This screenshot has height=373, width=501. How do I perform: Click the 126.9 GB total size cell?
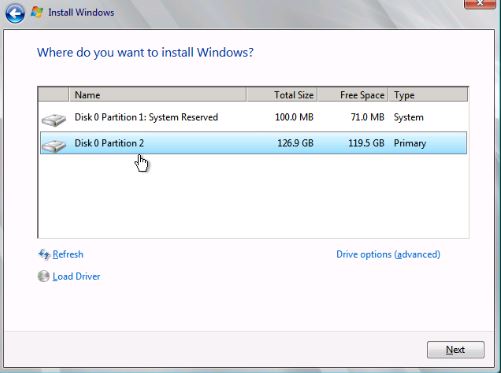point(296,143)
